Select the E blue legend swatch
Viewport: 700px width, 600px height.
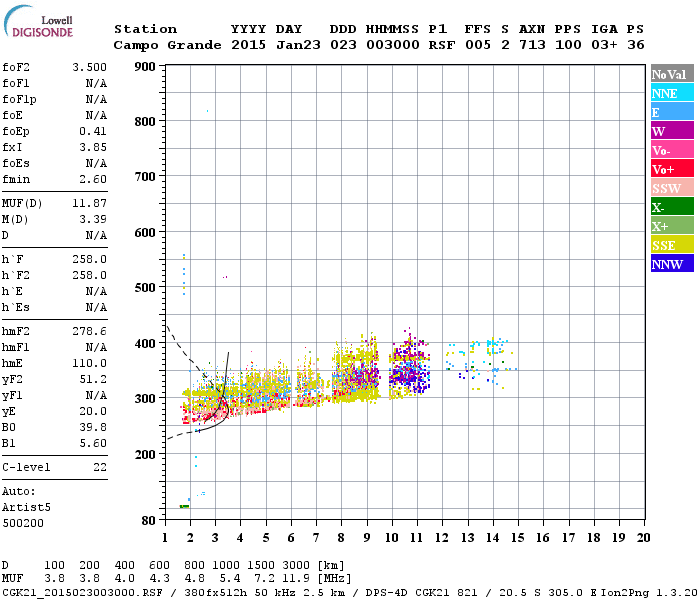click(672, 112)
